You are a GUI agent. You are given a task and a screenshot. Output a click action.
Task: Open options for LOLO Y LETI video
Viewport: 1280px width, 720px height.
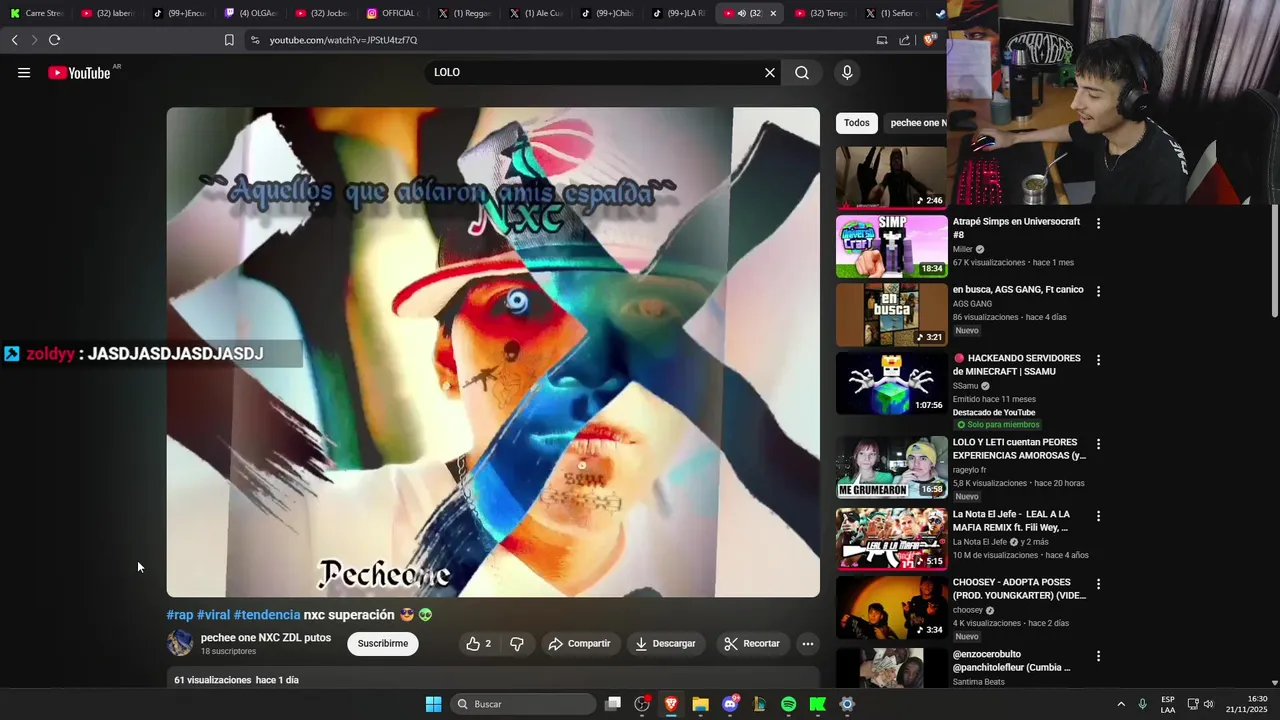pos(1098,444)
